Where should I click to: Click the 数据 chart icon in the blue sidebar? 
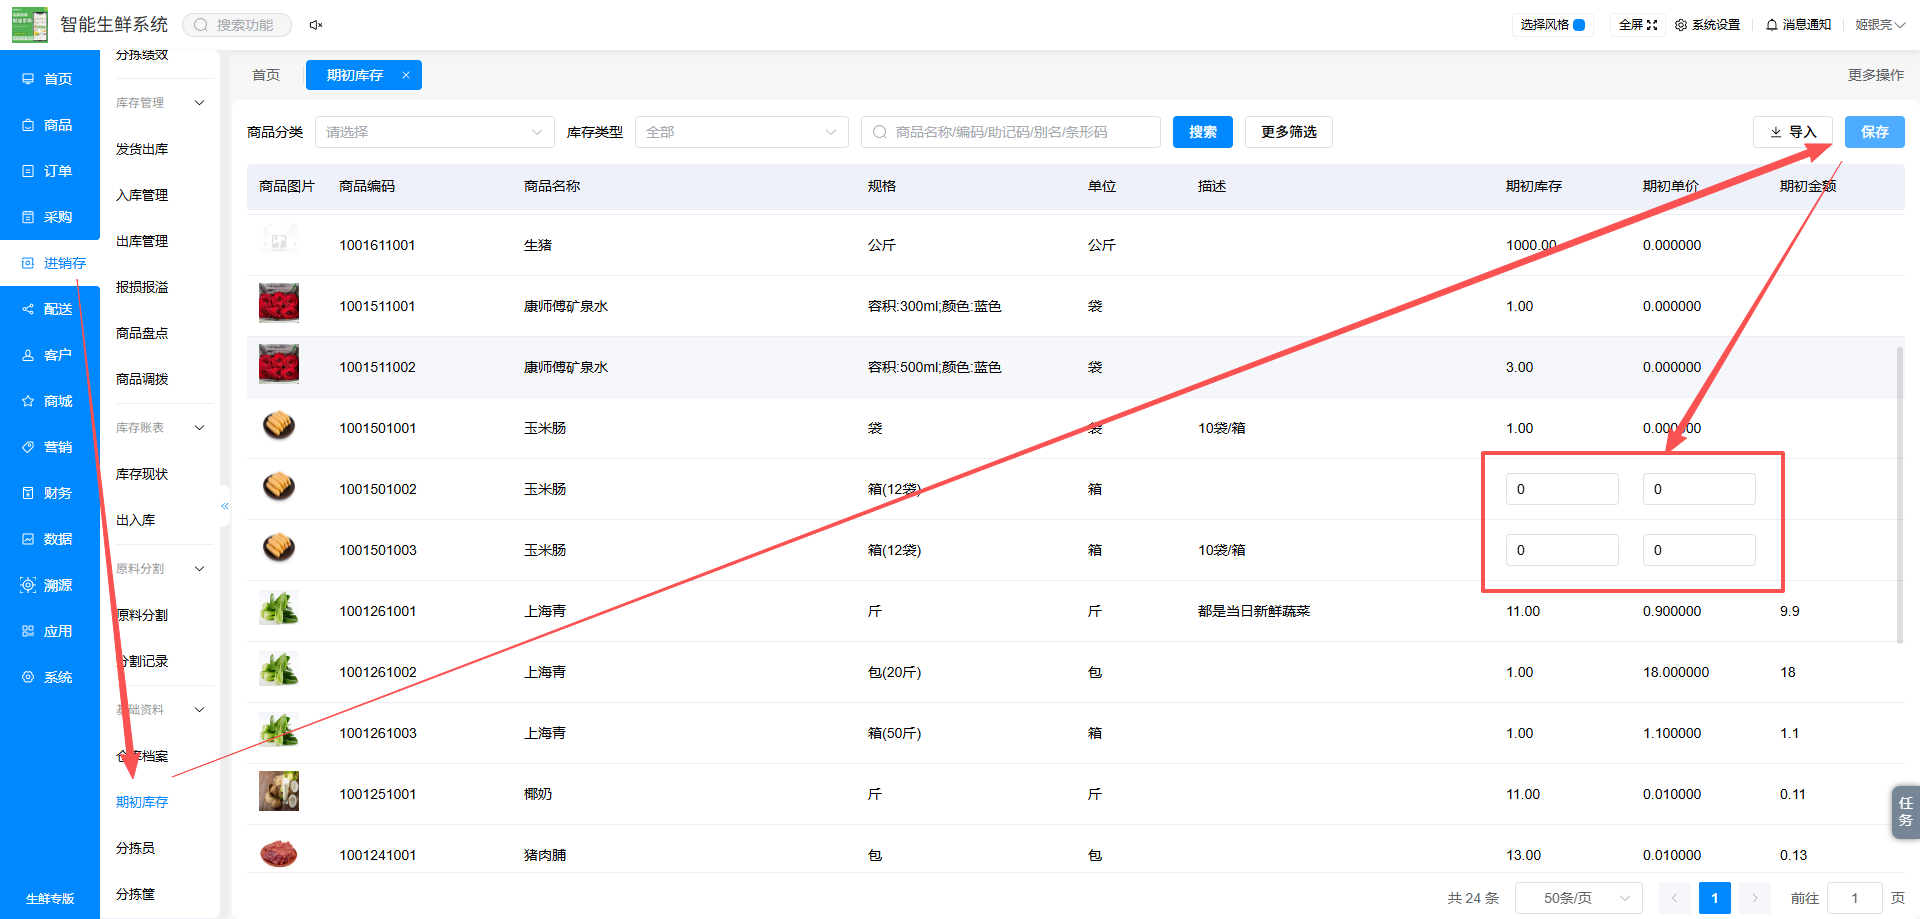click(28, 539)
